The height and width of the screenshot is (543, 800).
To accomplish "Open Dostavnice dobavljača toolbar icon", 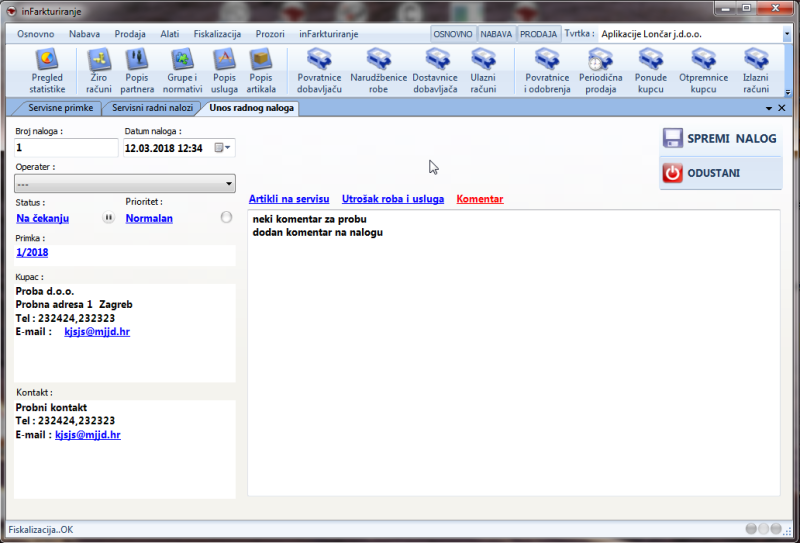I will 435,70.
